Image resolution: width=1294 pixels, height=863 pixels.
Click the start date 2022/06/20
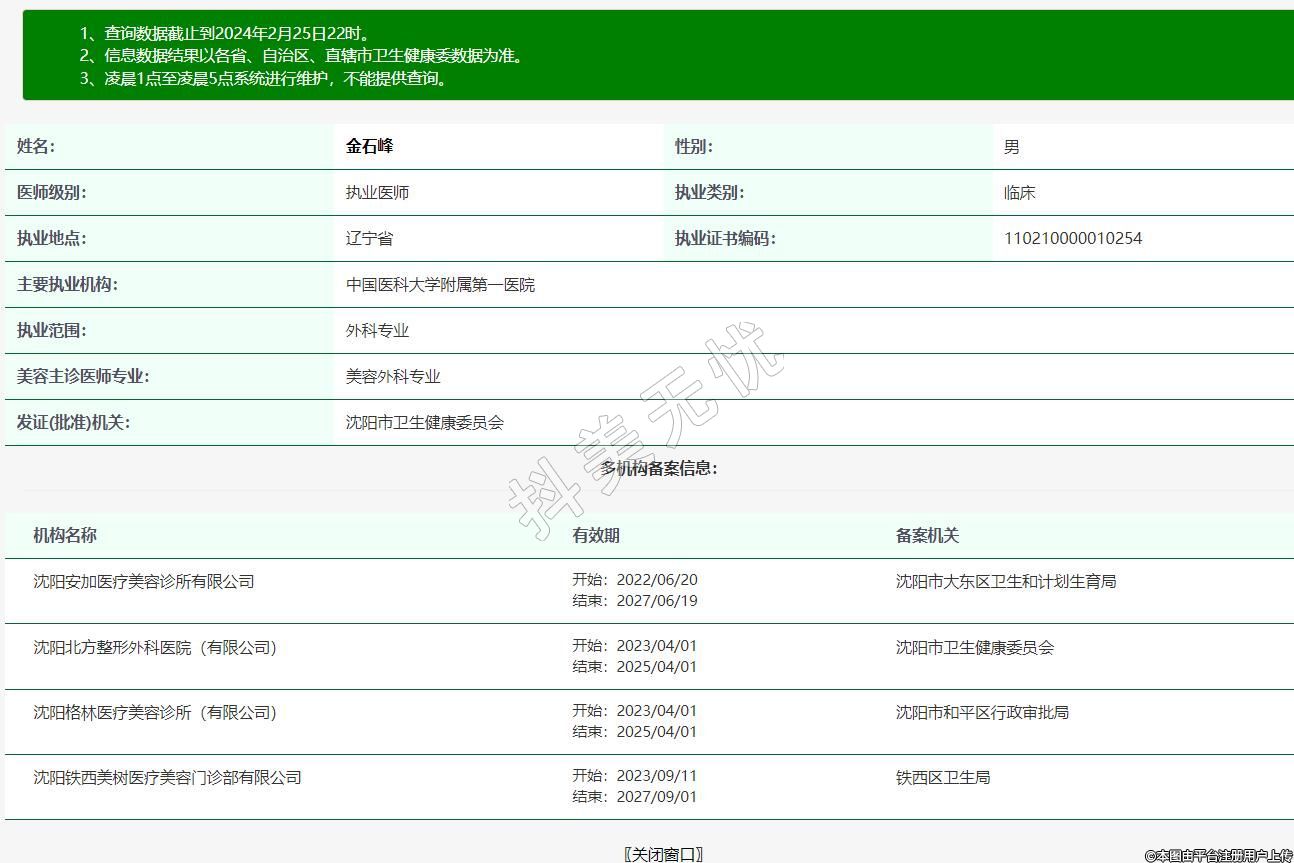tap(656, 580)
